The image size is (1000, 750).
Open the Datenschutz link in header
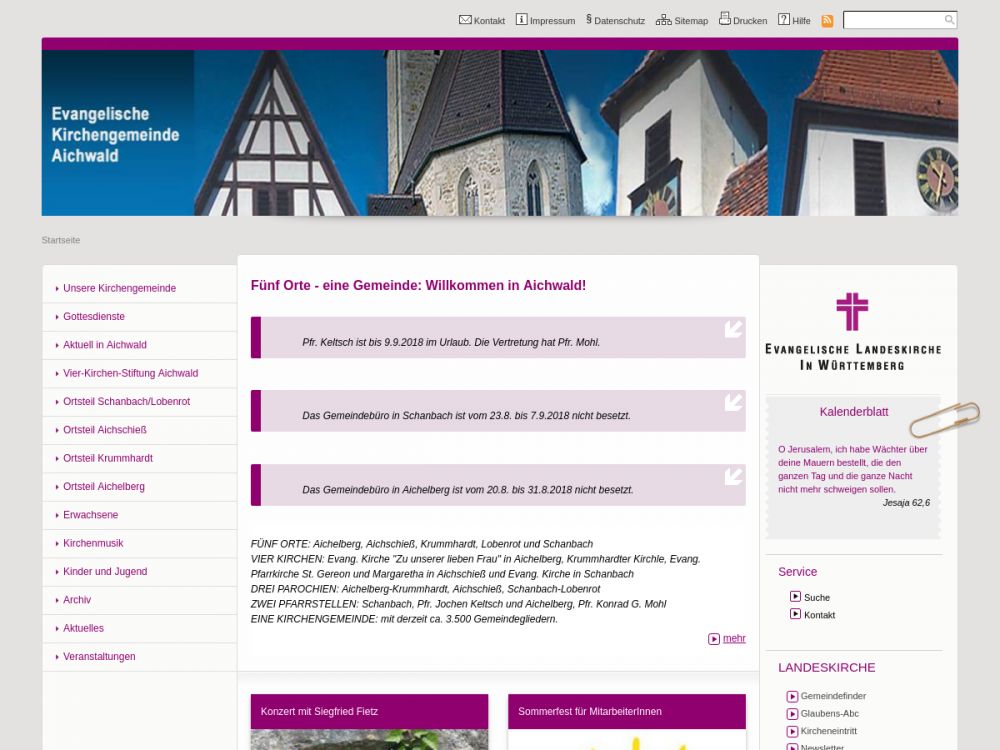click(x=619, y=21)
